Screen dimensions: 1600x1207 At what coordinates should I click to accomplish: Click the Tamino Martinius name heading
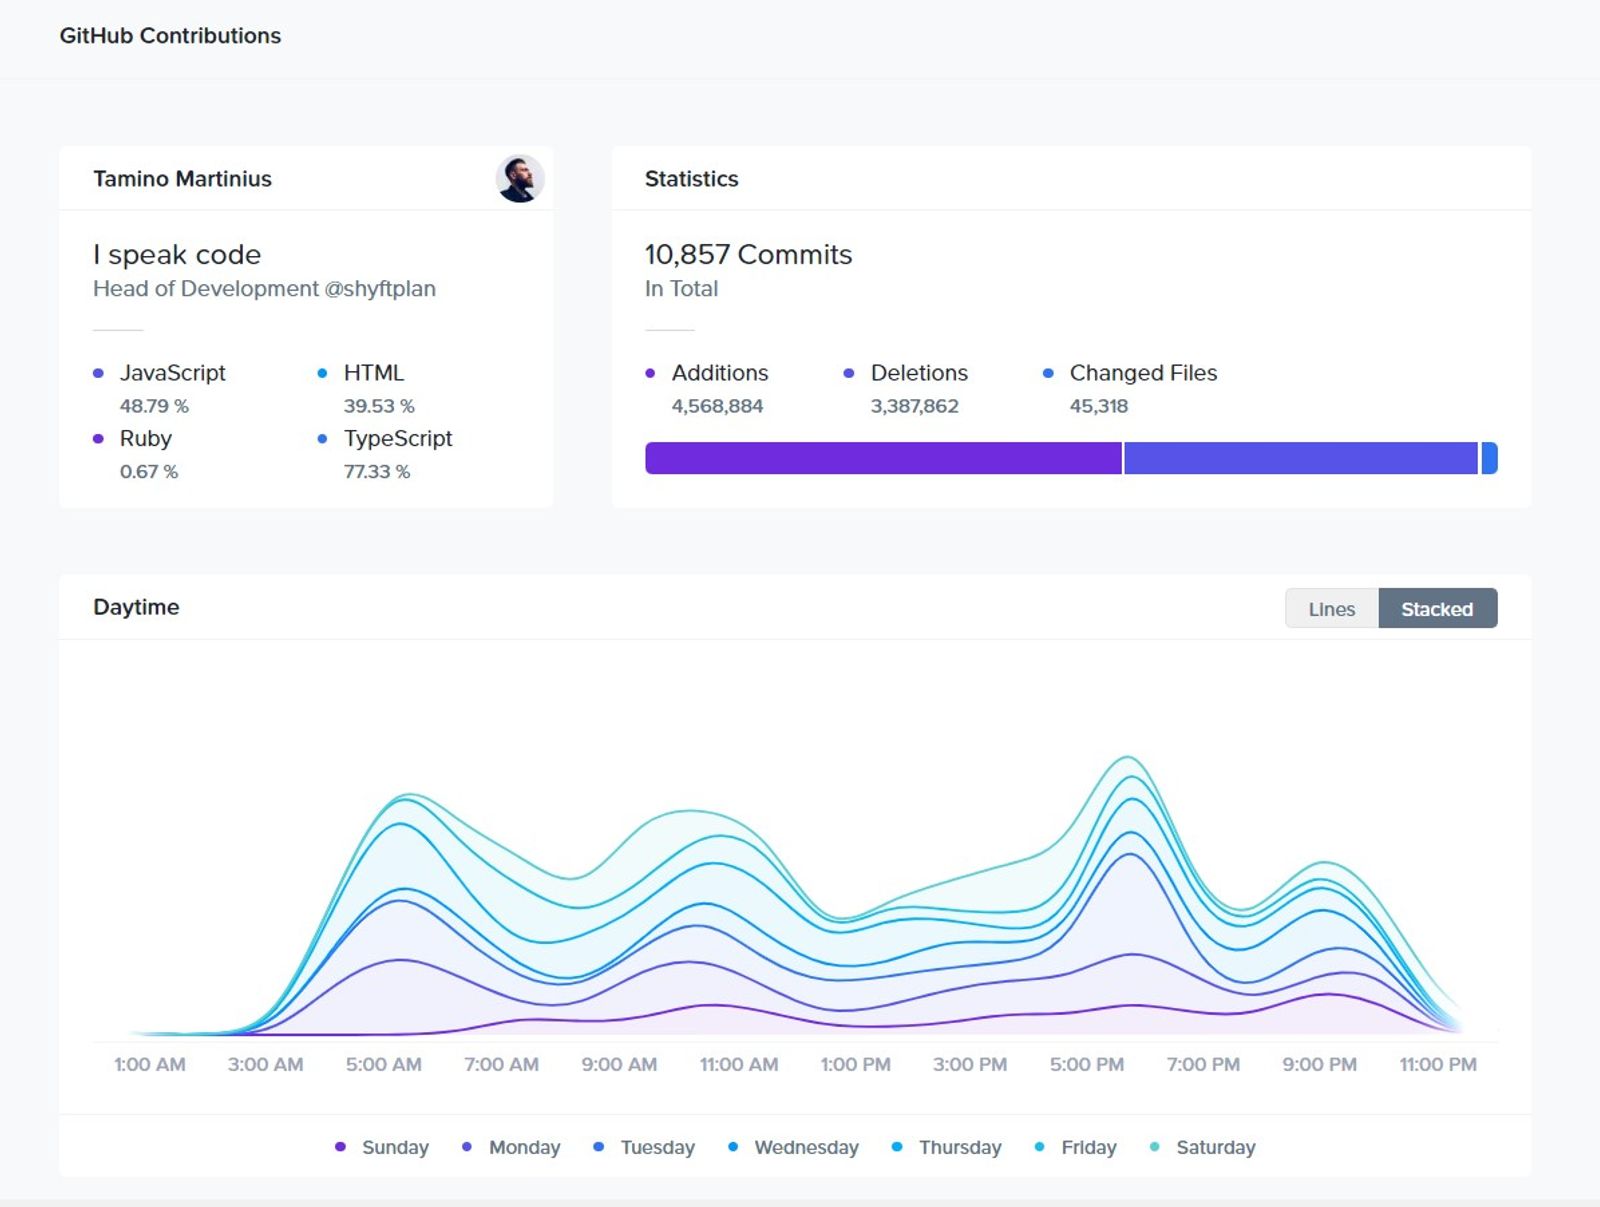[182, 179]
